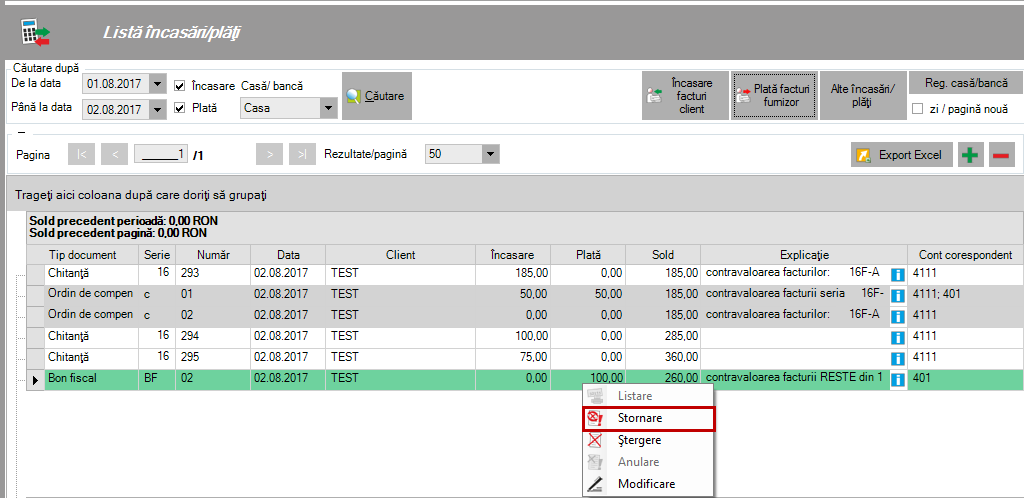
Task: Click the red X Ștergere icon
Action: (595, 440)
